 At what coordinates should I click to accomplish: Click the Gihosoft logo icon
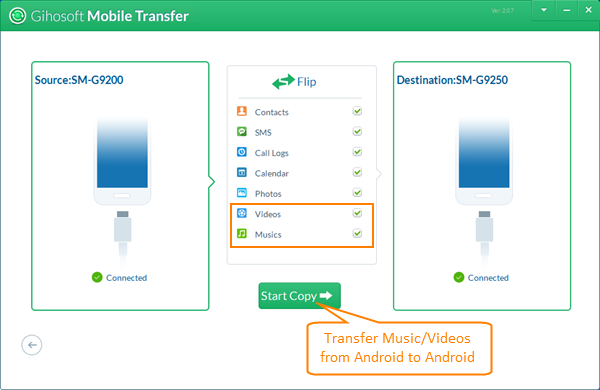point(17,16)
